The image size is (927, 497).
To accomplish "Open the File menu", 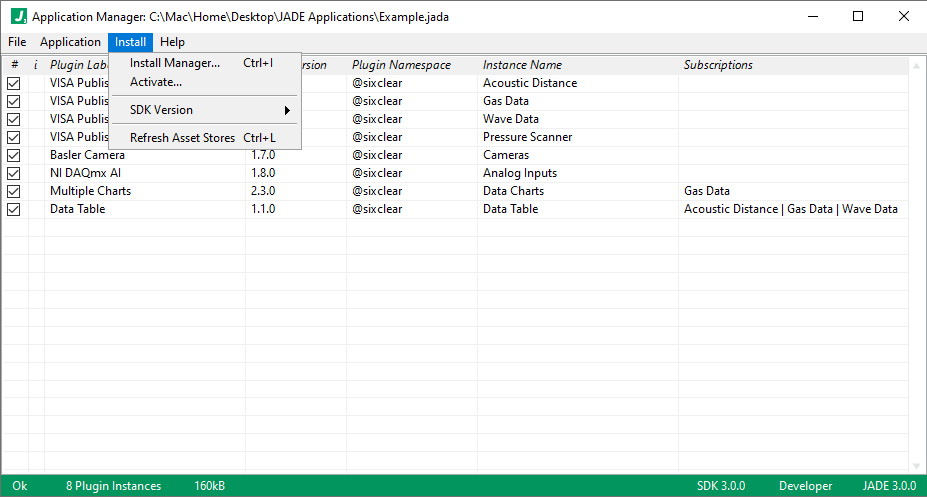I will [x=17, y=42].
